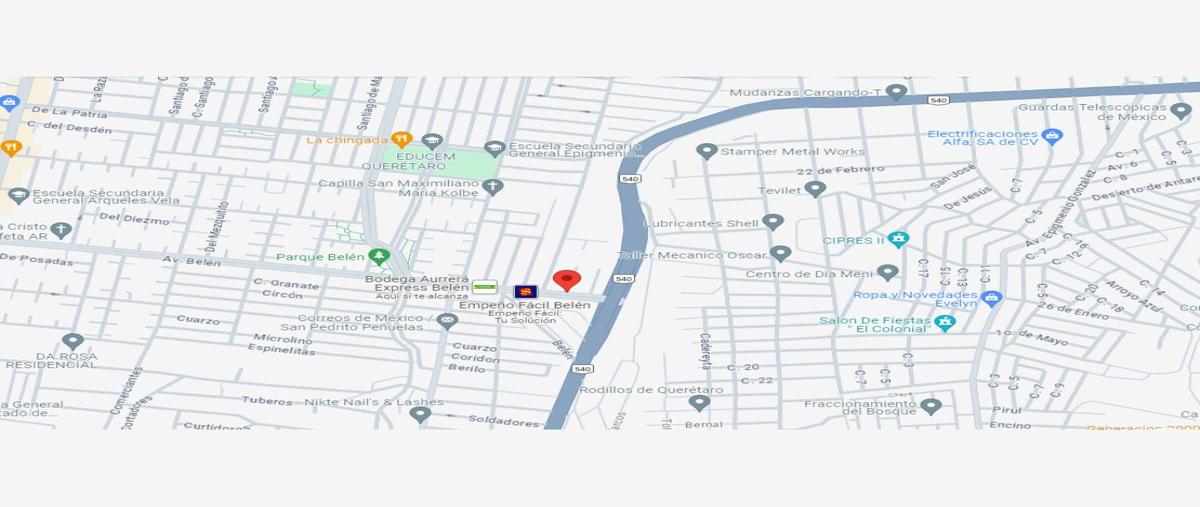Click the Electrificaciones Alfa shopping icon
1200x507 pixels.
[x=1052, y=135]
